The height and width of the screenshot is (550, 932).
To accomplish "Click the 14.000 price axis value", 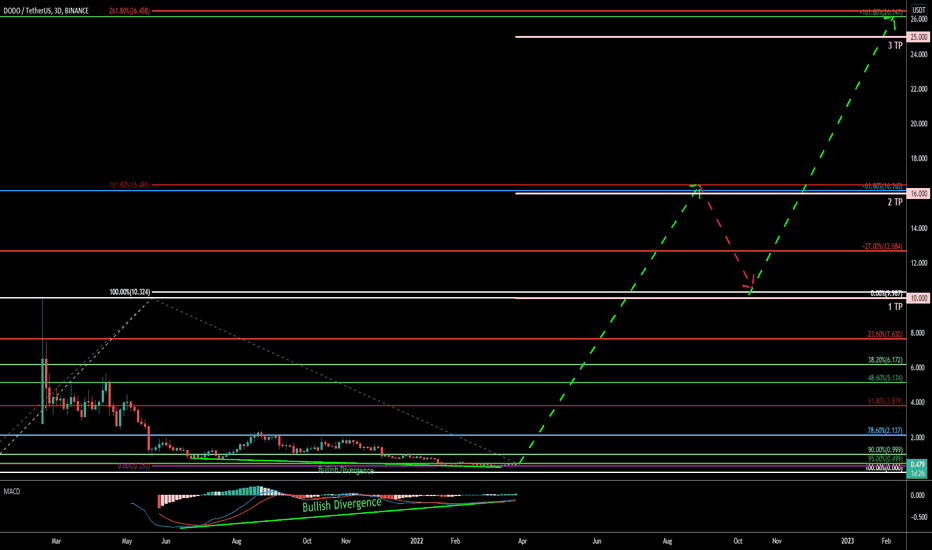I will pos(919,228).
